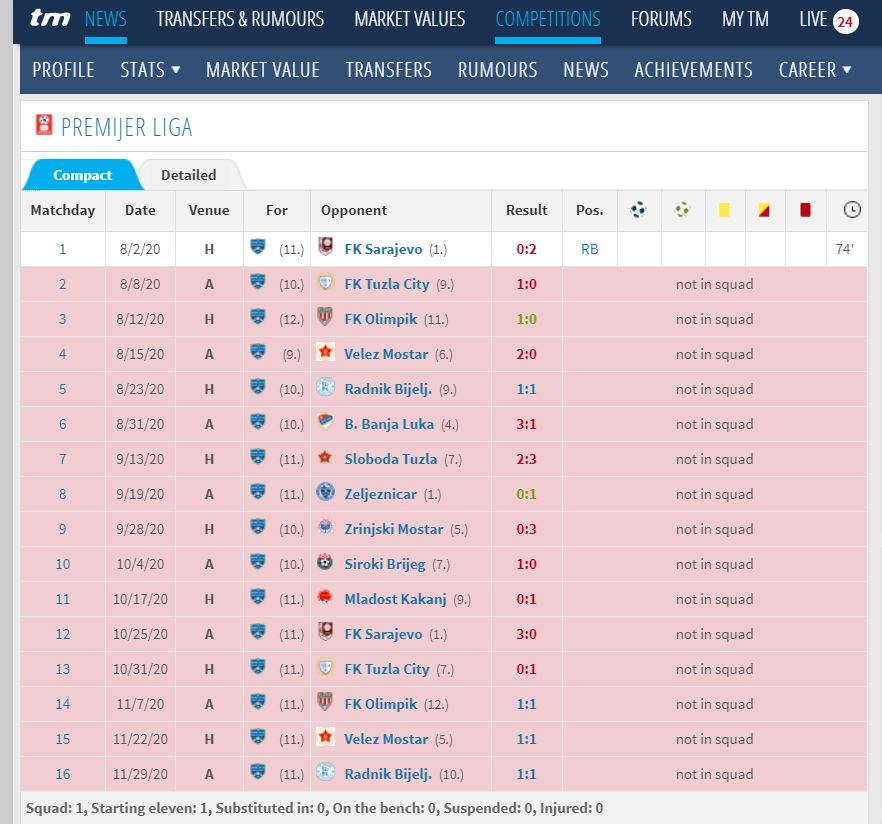882x824 pixels.
Task: Click the squad summary line at table bottom
Action: click(314, 808)
